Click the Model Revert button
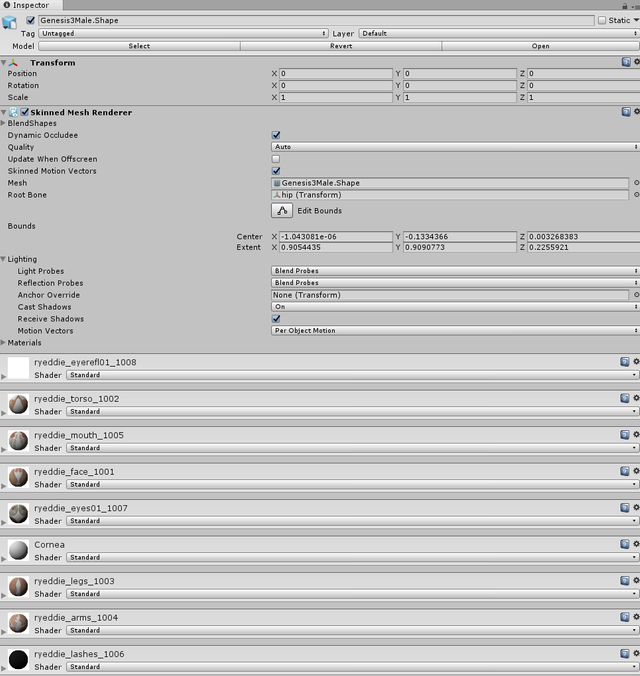This screenshot has height=676, width=640. pos(341,46)
